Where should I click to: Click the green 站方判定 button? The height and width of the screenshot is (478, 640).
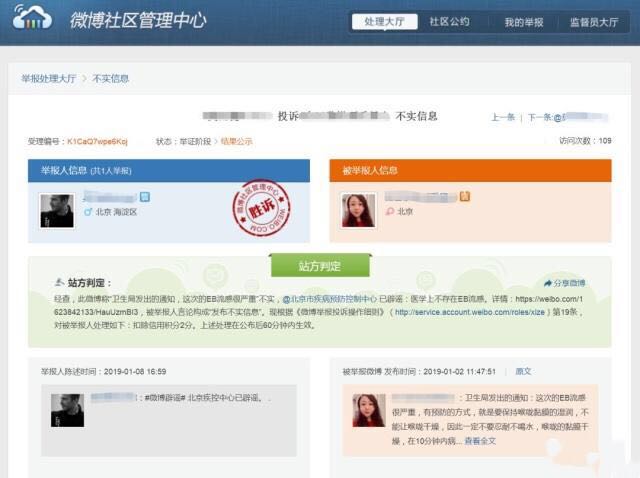(x=320, y=266)
